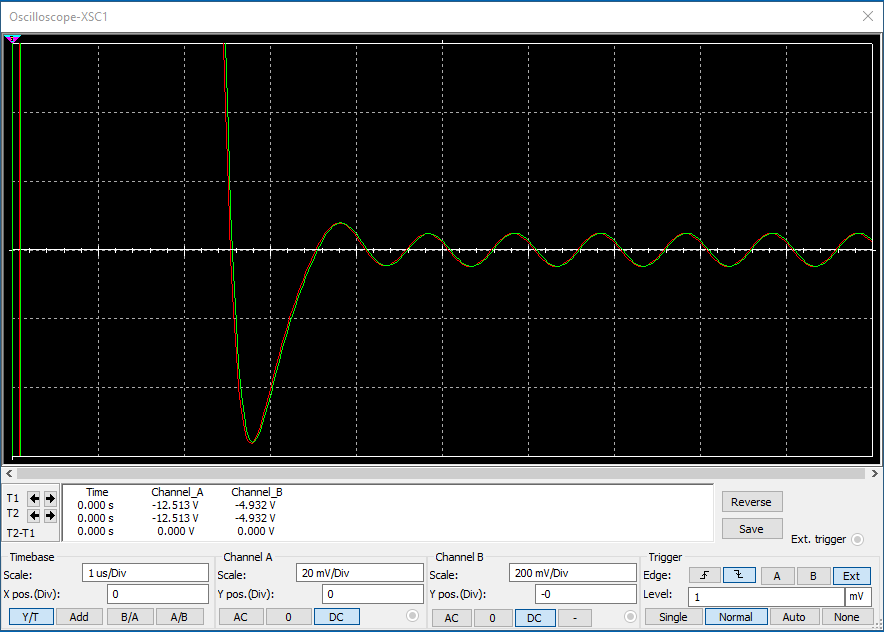Move cursor T2 right with arrow icon

[48, 515]
